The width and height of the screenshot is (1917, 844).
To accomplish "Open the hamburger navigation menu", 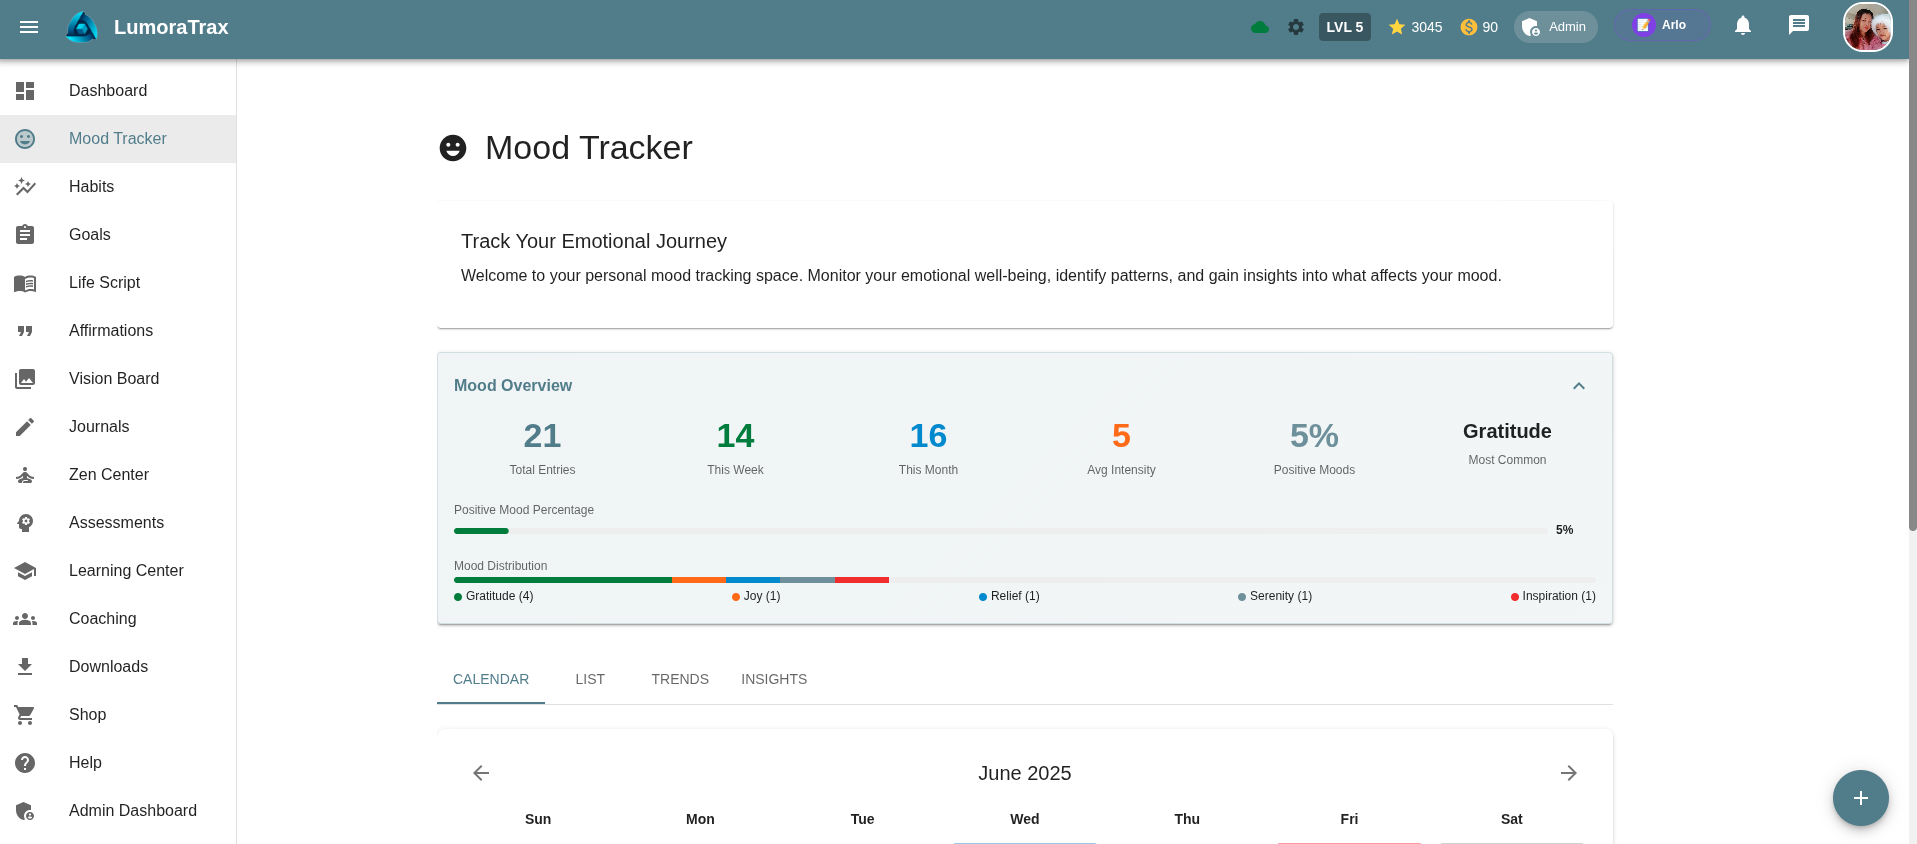I will pos(29,27).
